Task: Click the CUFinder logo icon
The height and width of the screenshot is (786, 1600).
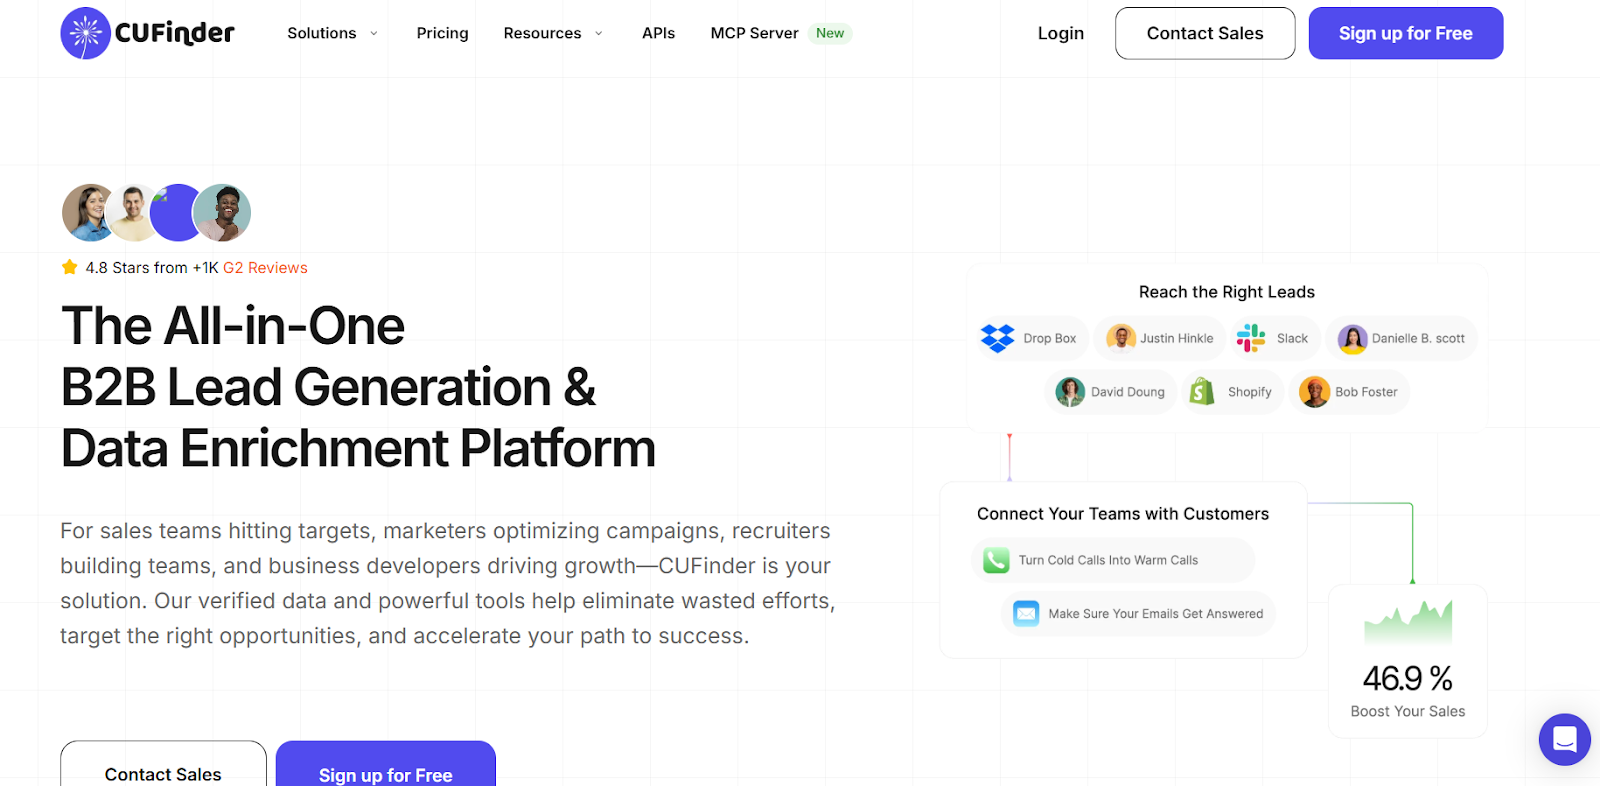Action: point(86,33)
